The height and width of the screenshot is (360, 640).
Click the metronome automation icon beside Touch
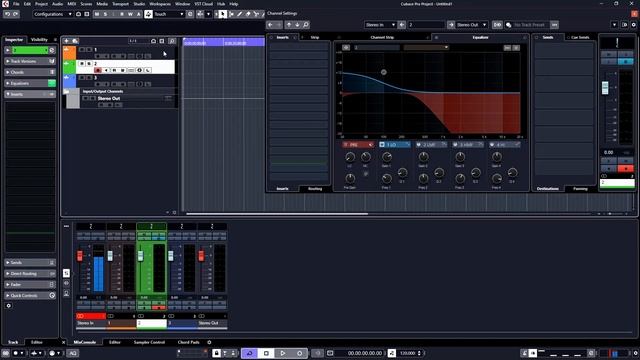pos(149,14)
